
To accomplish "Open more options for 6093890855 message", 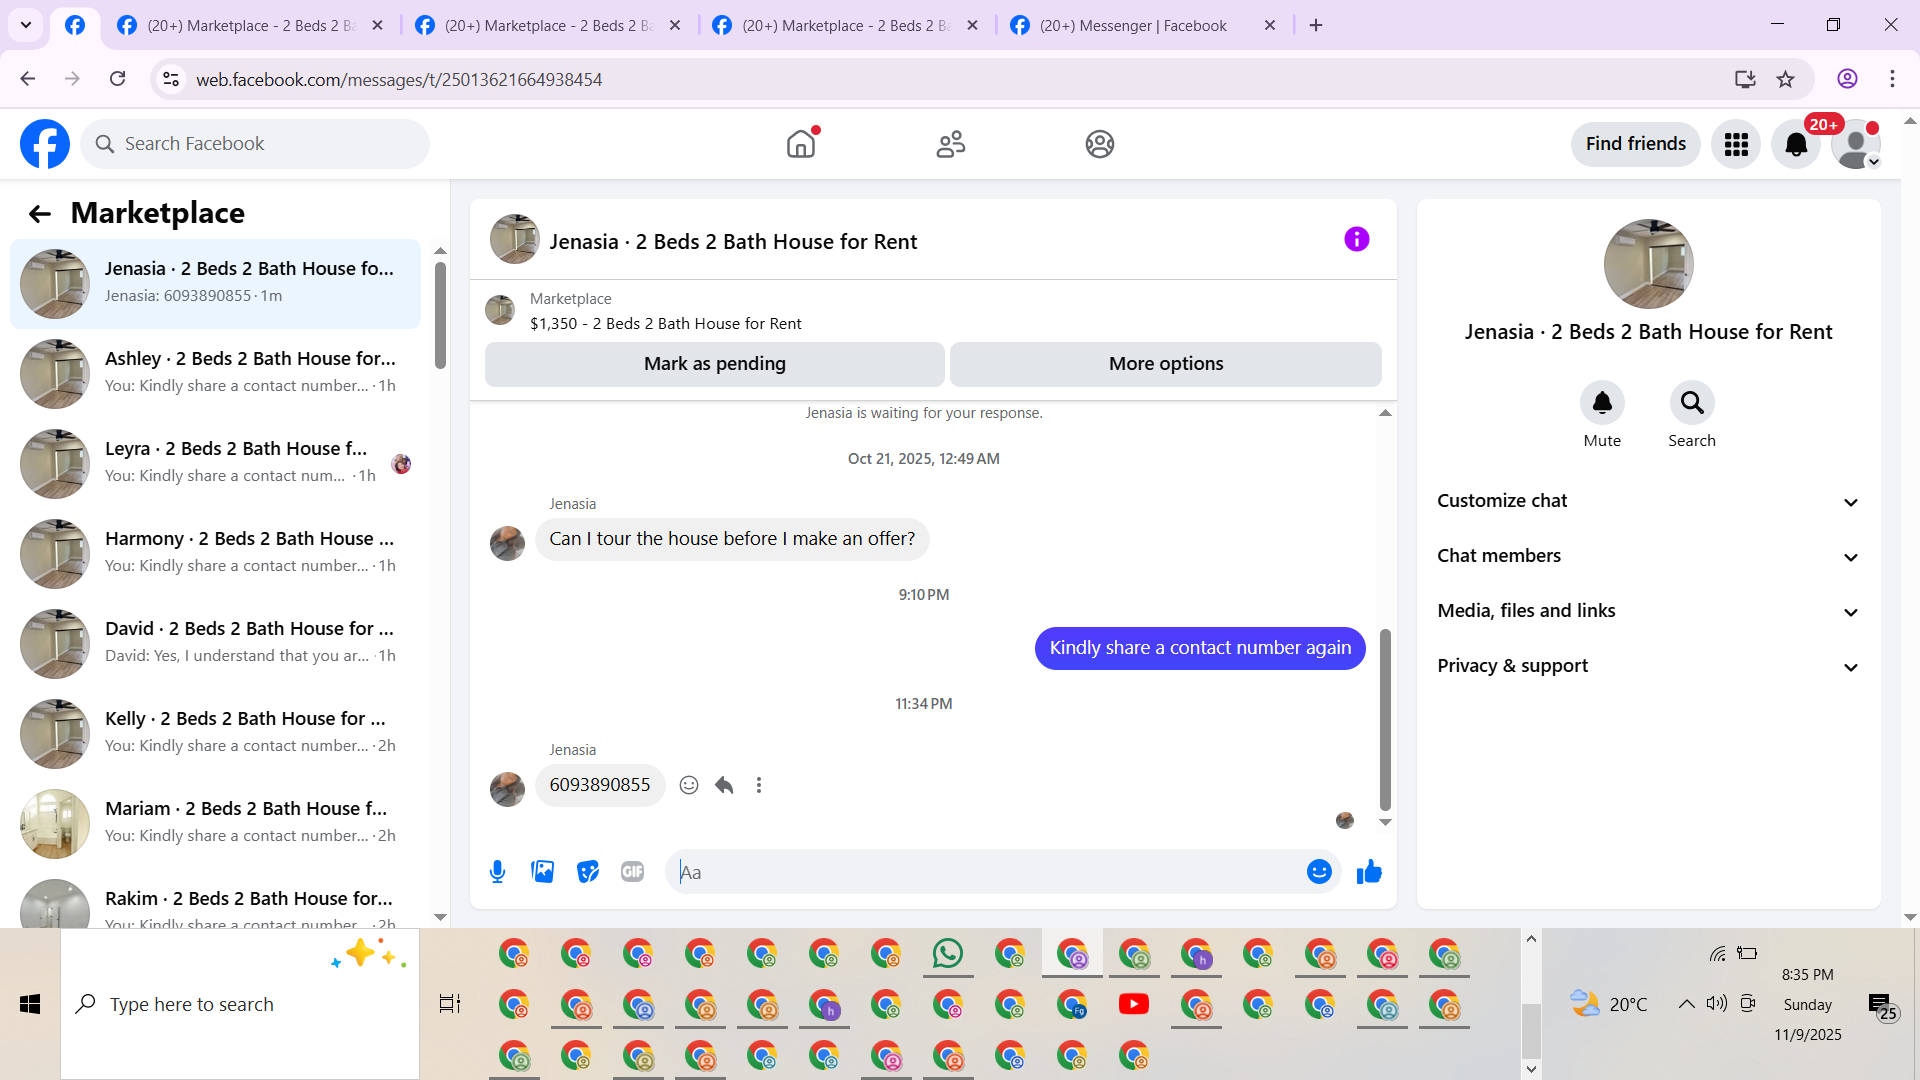I will (759, 785).
